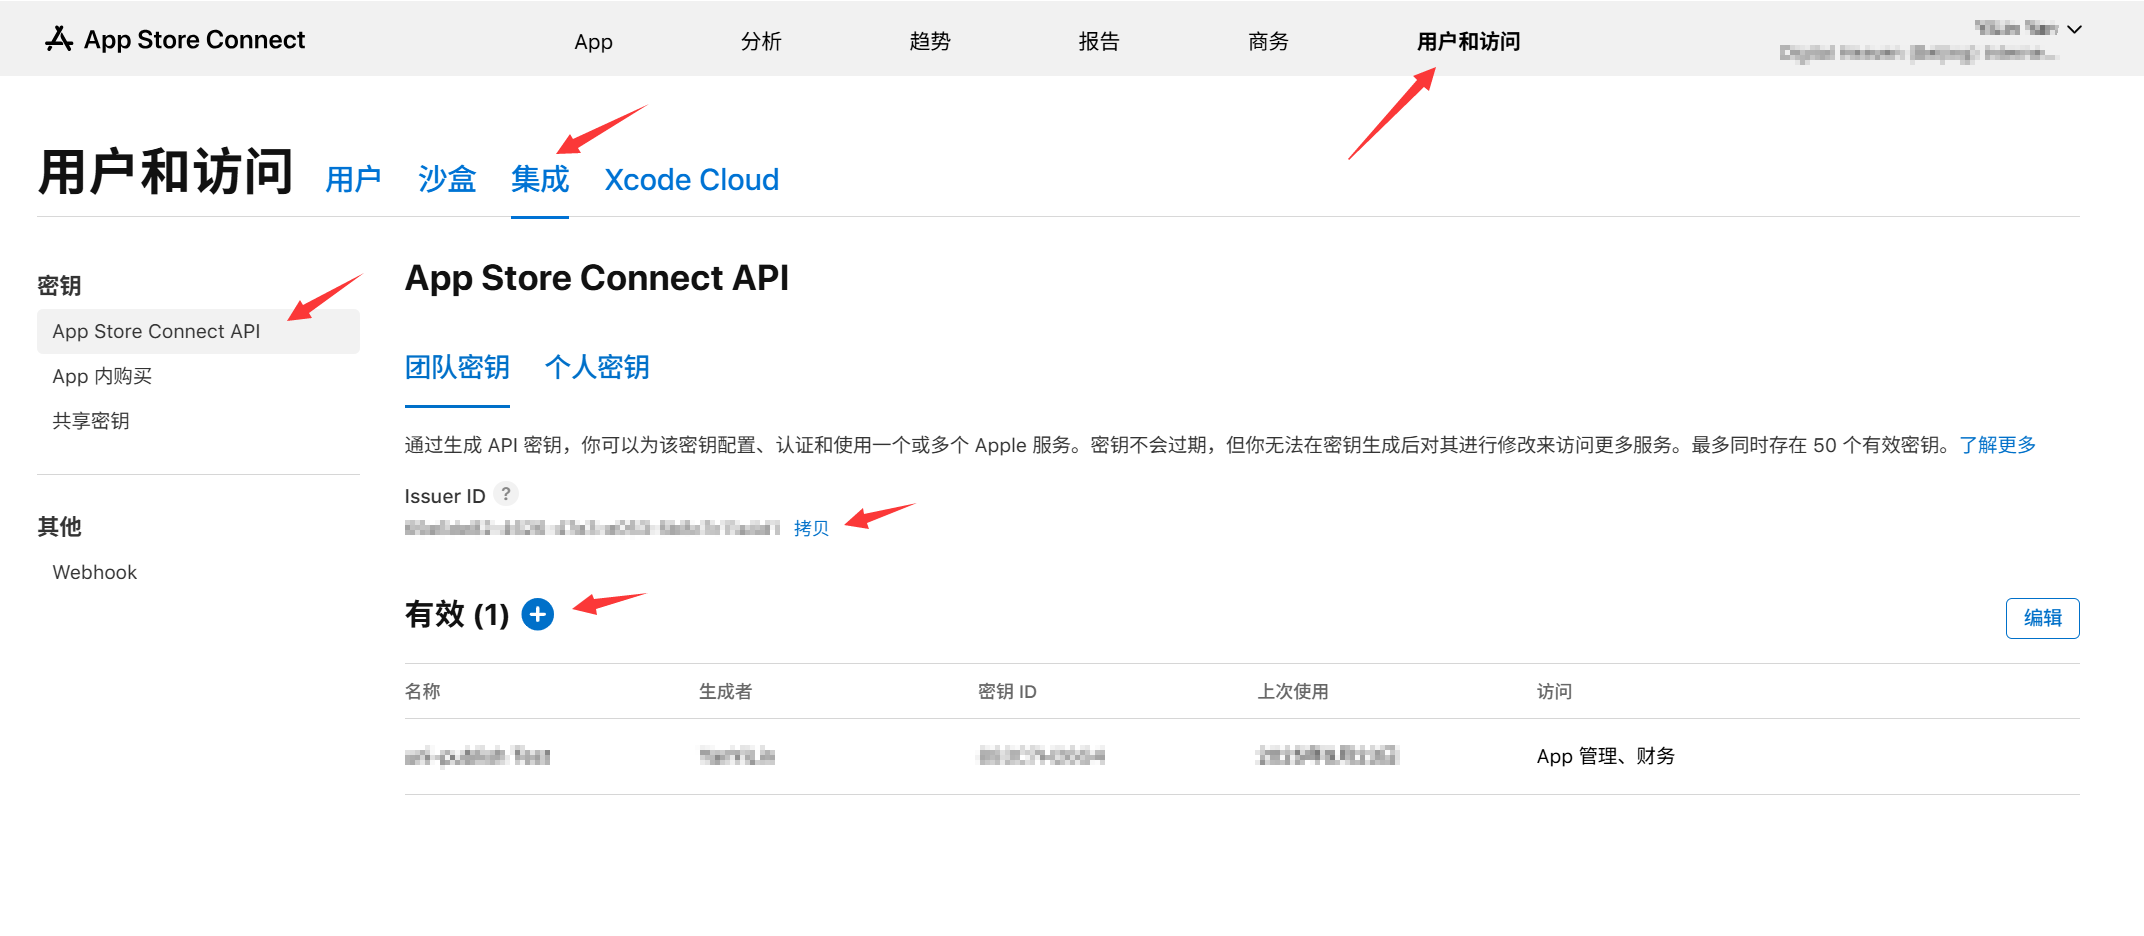
Task: Go to 趋势 in top navigation
Action: pyautogui.click(x=930, y=42)
